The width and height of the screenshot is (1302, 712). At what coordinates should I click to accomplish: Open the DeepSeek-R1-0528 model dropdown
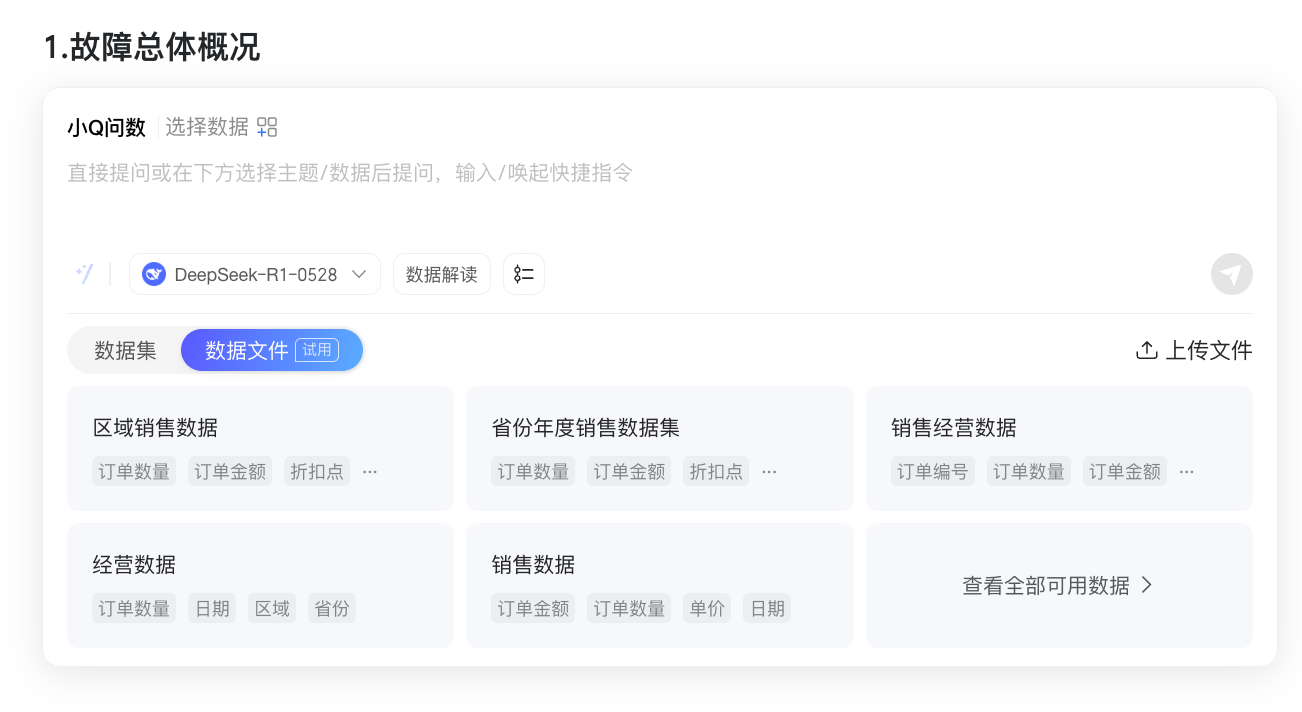[x=255, y=274]
